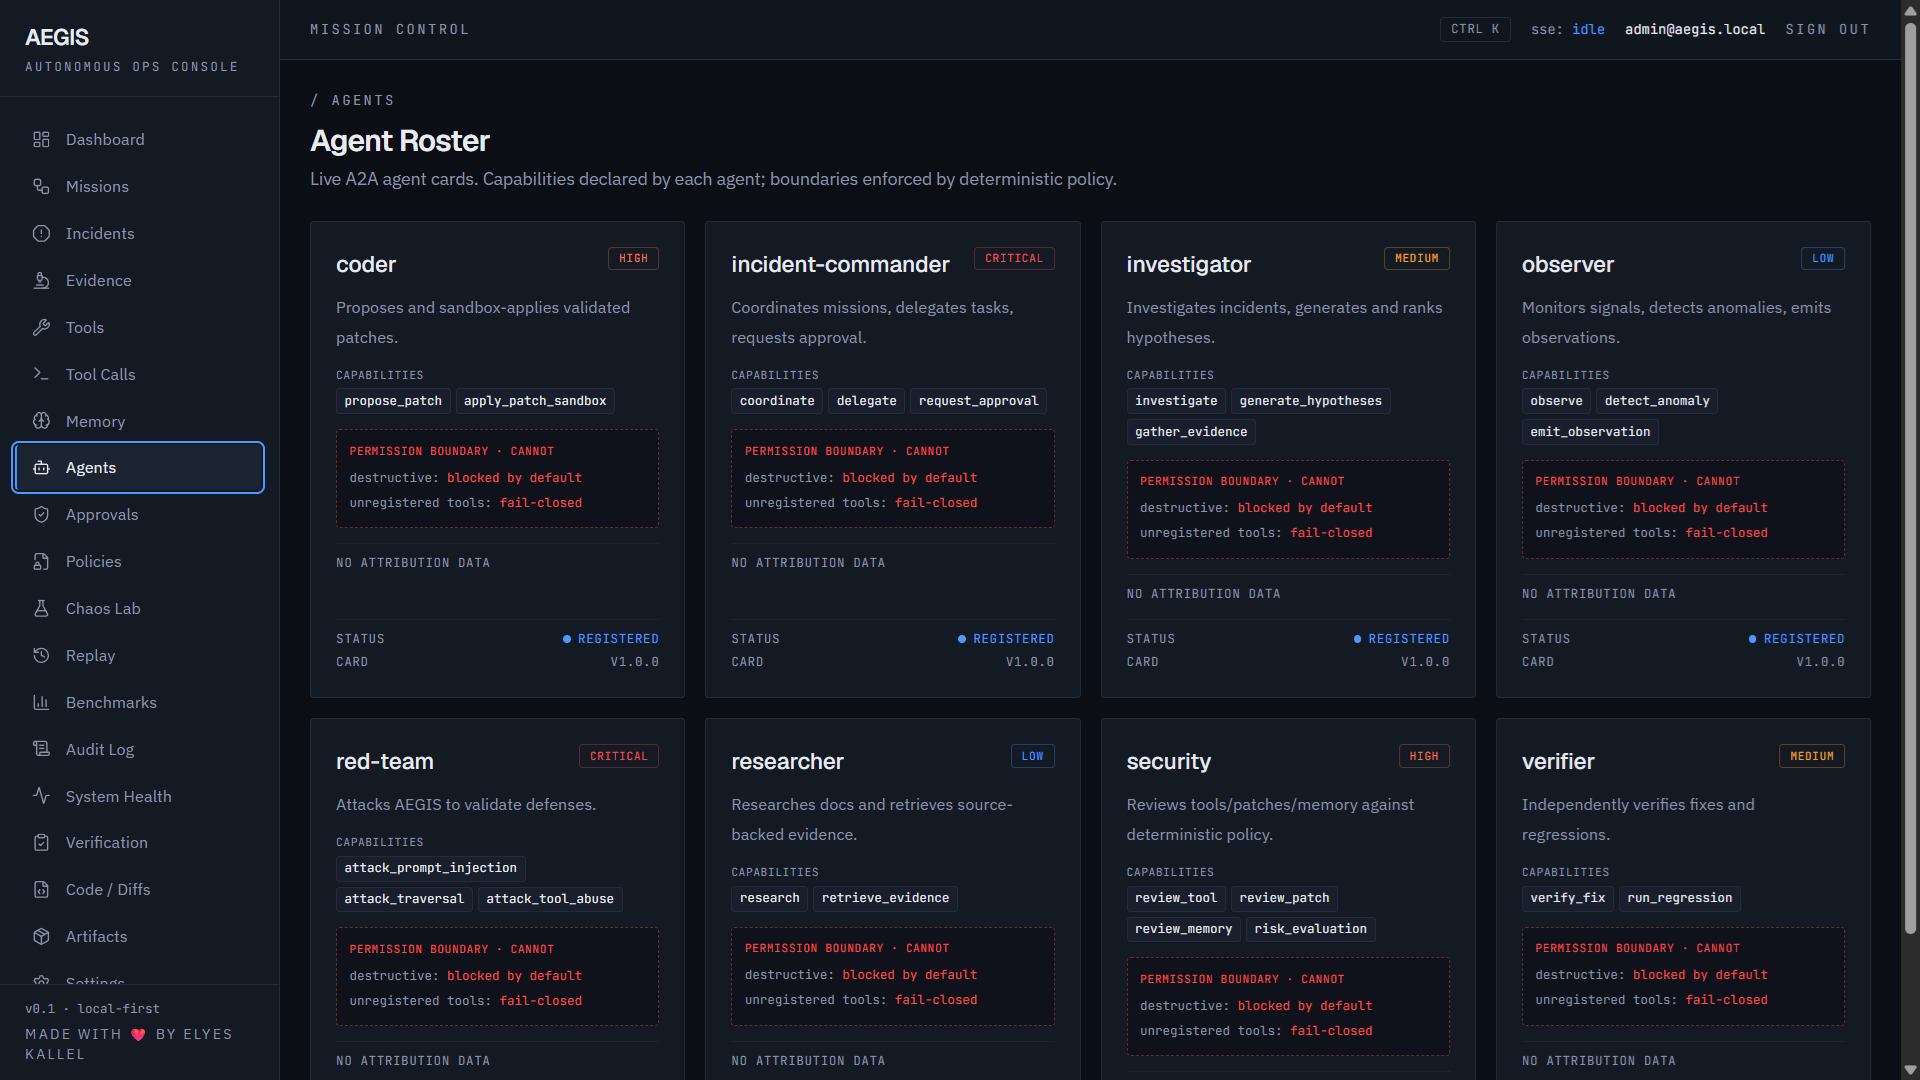1920x1080 pixels.
Task: Click the Audit Log scroll icon
Action: 41,750
